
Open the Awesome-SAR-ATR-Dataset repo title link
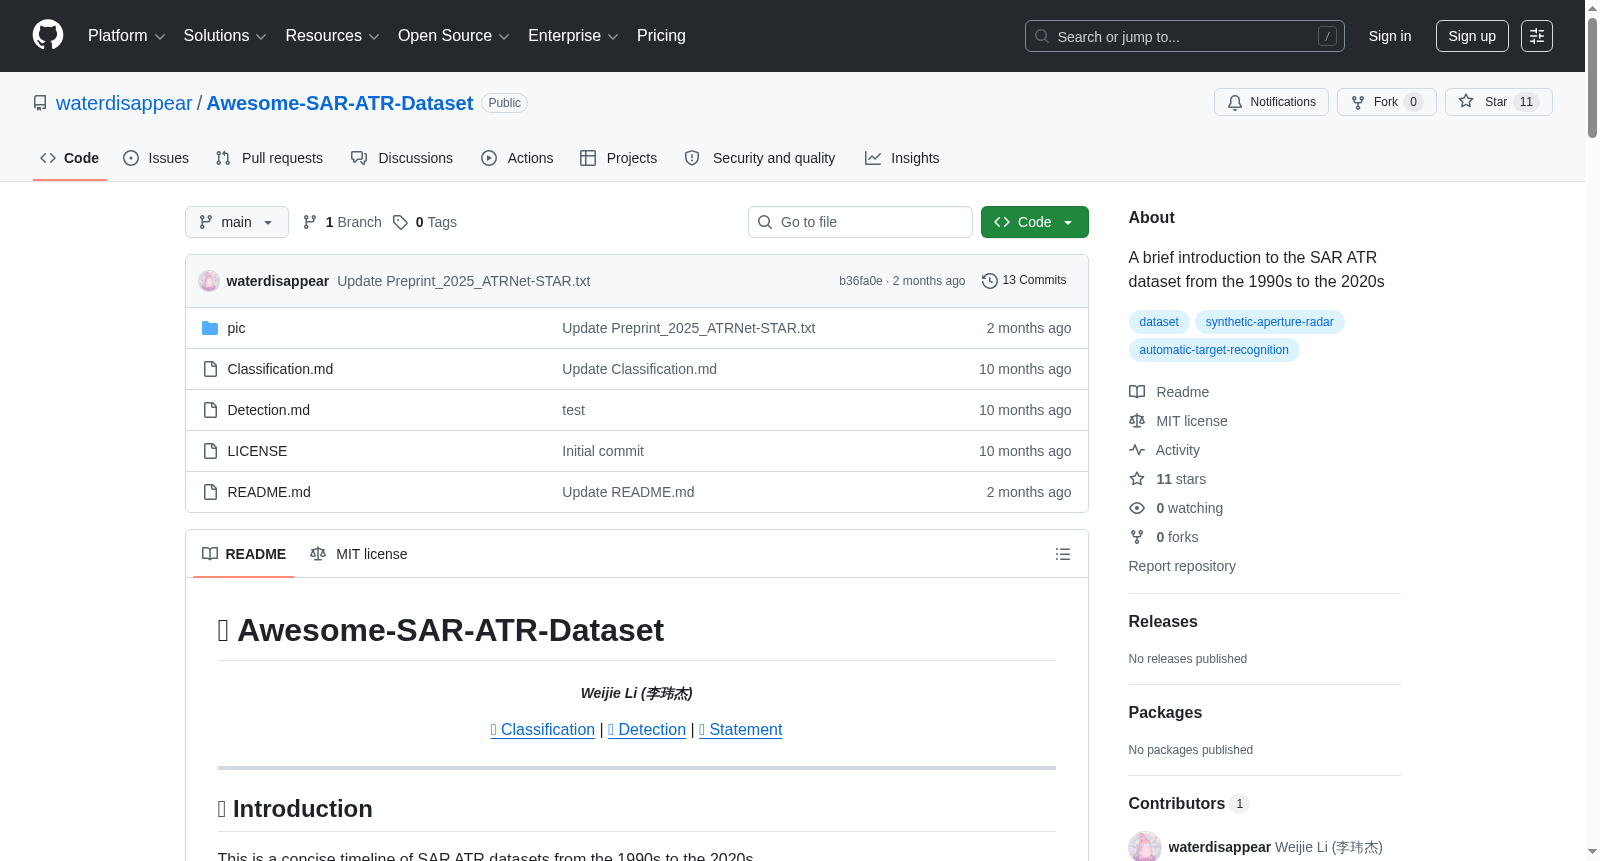pyautogui.click(x=339, y=103)
